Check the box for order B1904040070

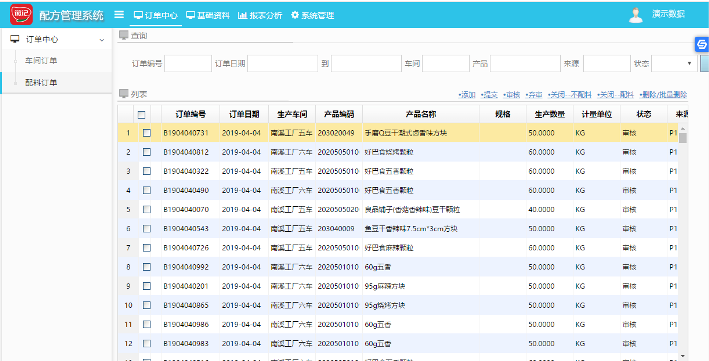tap(147, 209)
